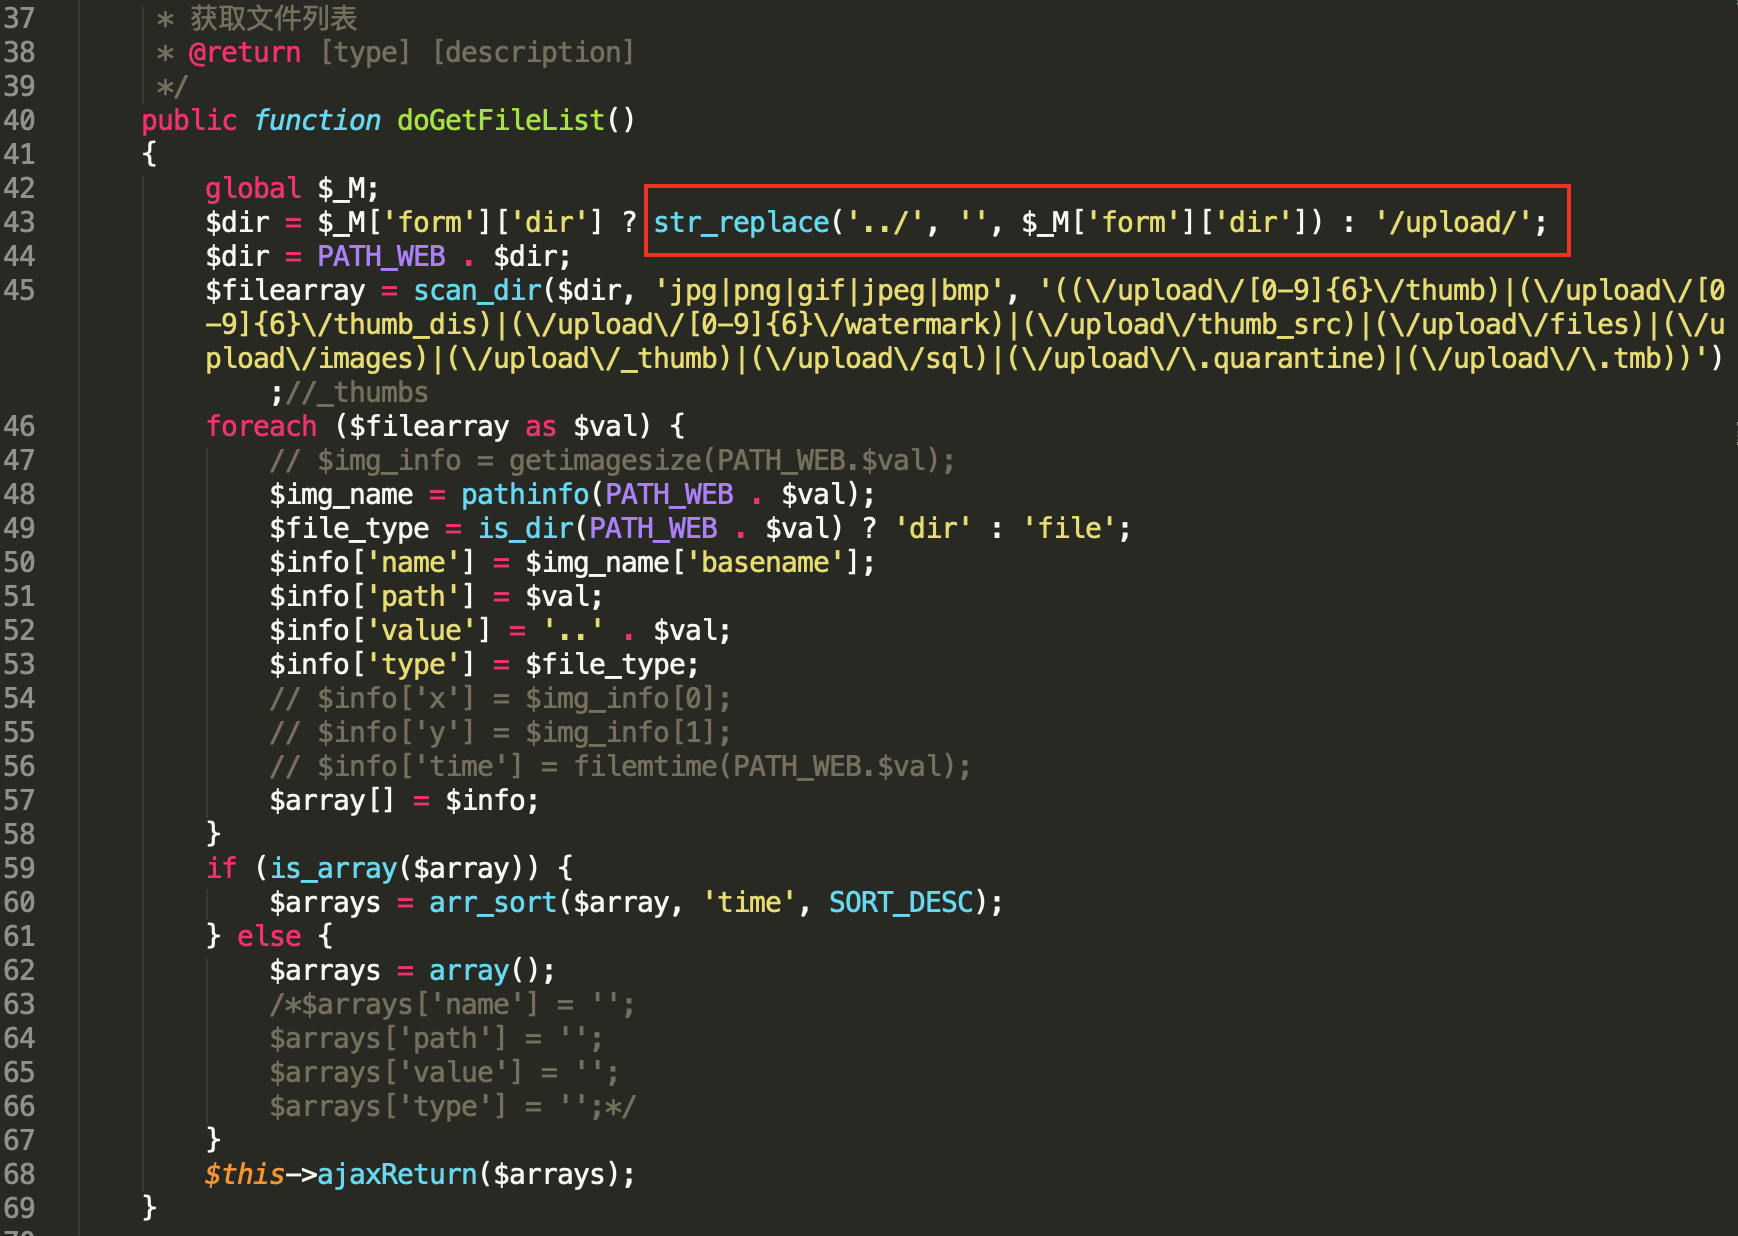Click the is_array call on line 59
This screenshot has width=1738, height=1236.
(333, 868)
